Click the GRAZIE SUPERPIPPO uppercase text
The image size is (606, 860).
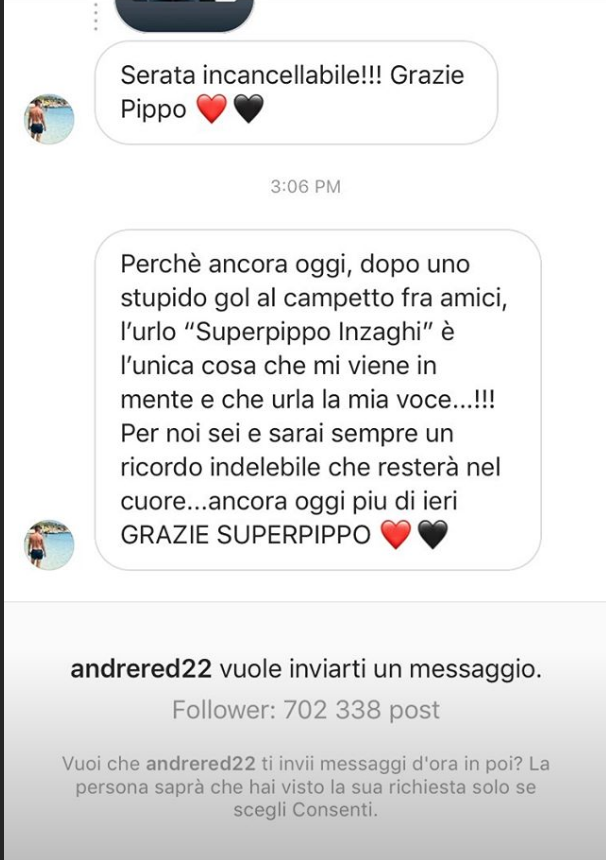[x=246, y=535]
